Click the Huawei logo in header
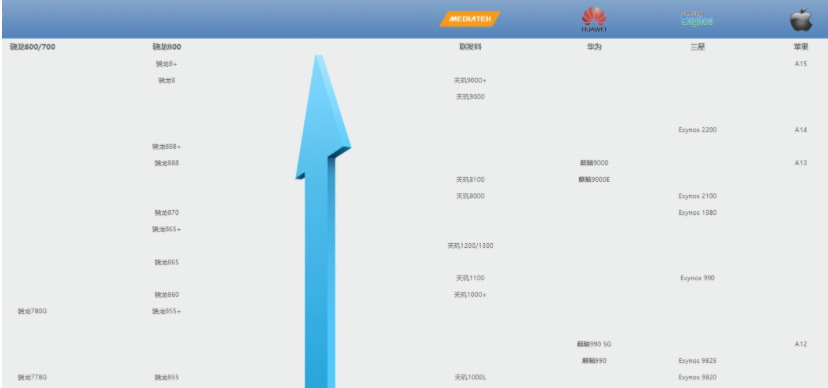The height and width of the screenshot is (388, 828). pyautogui.click(x=594, y=20)
